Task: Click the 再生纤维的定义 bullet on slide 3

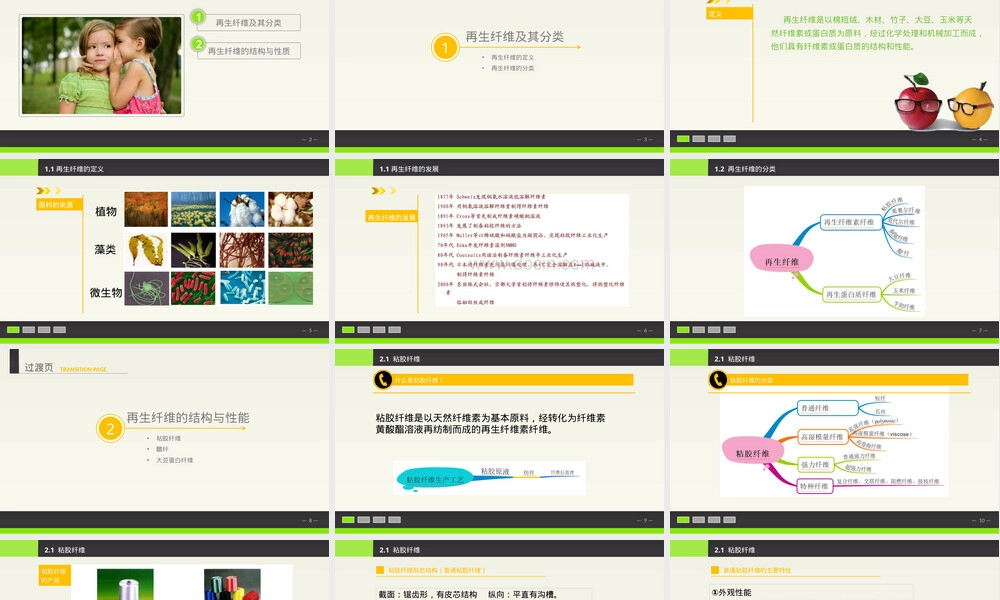Action: (x=512, y=57)
